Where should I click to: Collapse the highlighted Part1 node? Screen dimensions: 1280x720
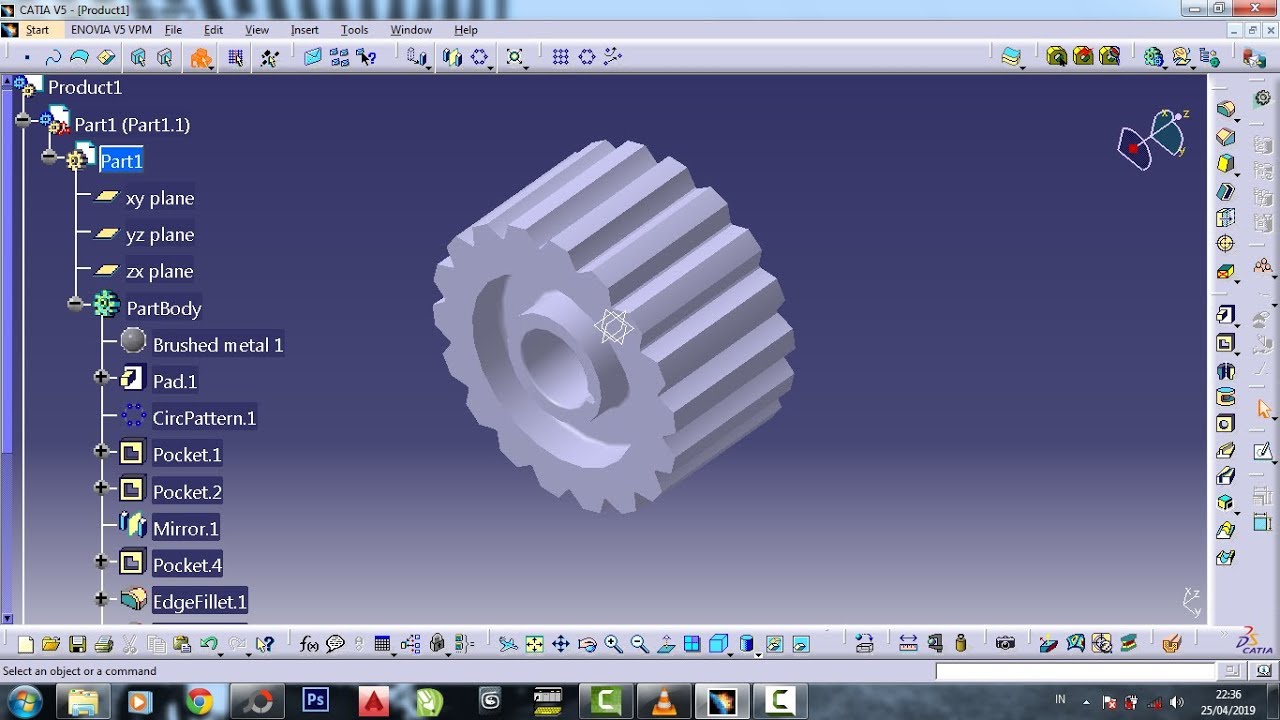pyautogui.click(x=49, y=157)
